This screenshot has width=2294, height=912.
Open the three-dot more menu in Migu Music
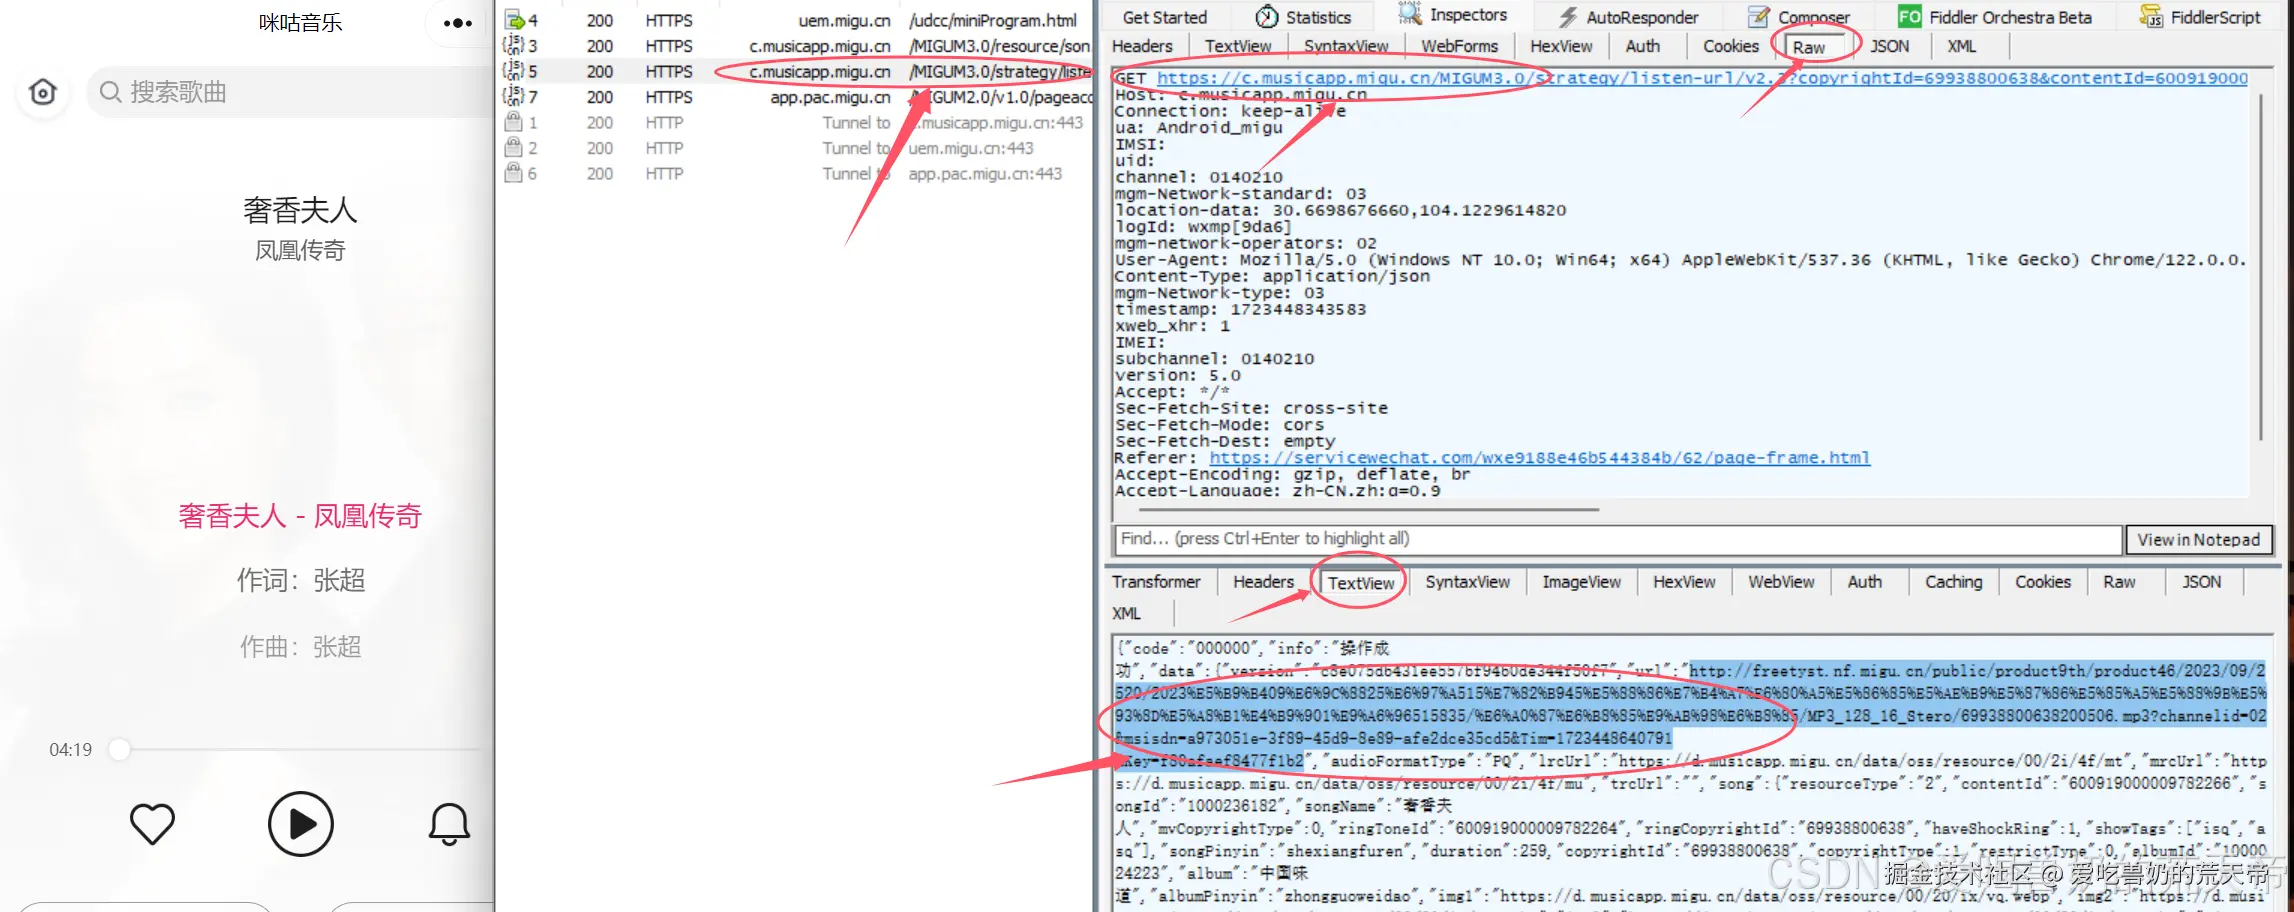[458, 23]
